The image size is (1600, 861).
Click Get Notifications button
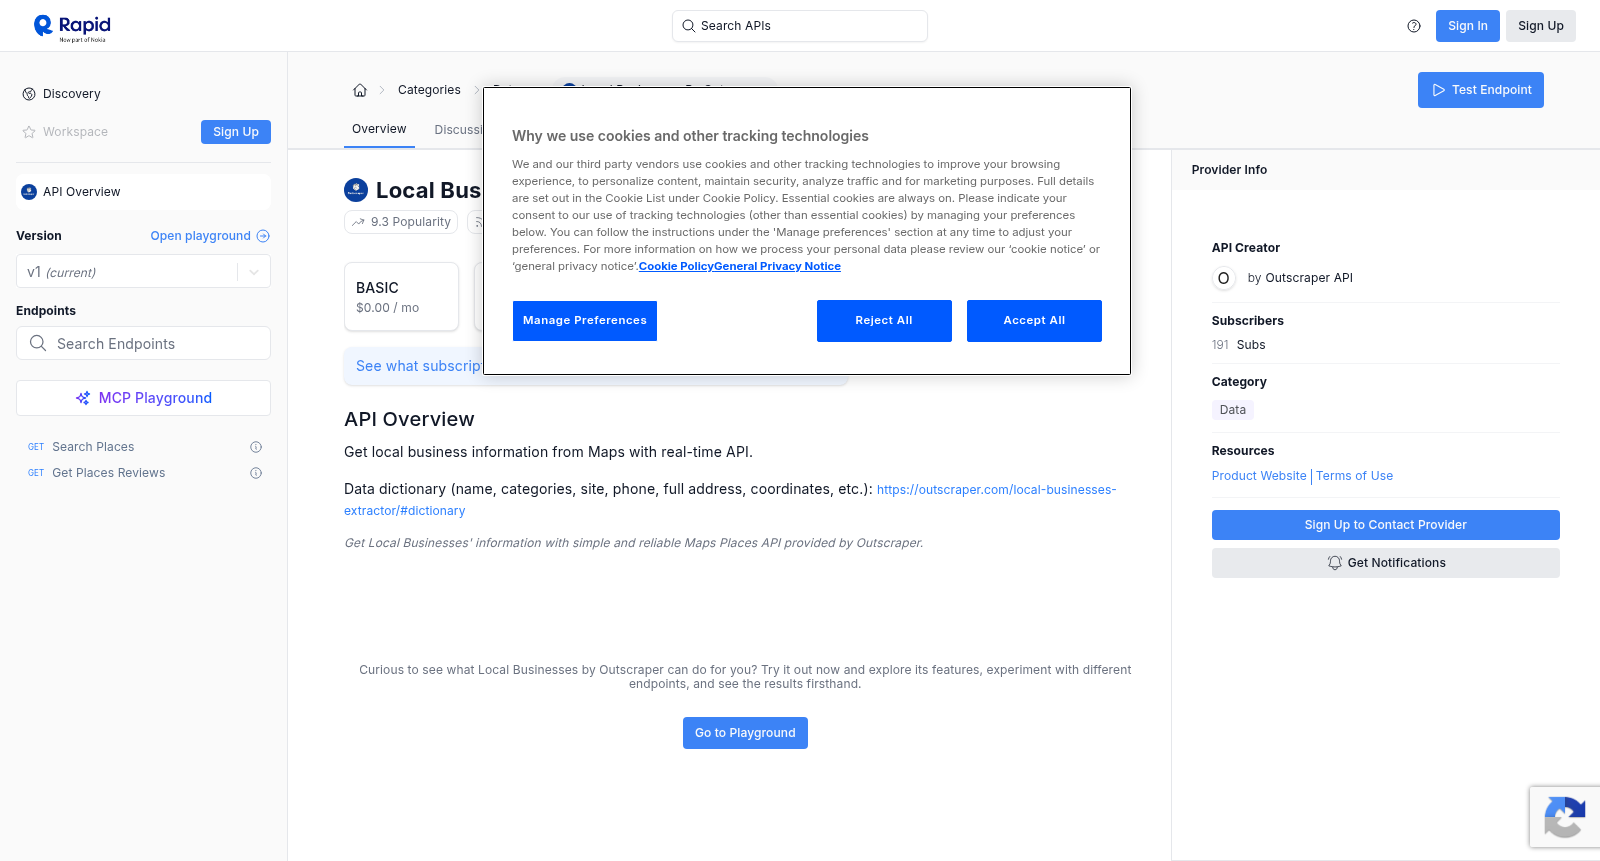click(x=1385, y=563)
